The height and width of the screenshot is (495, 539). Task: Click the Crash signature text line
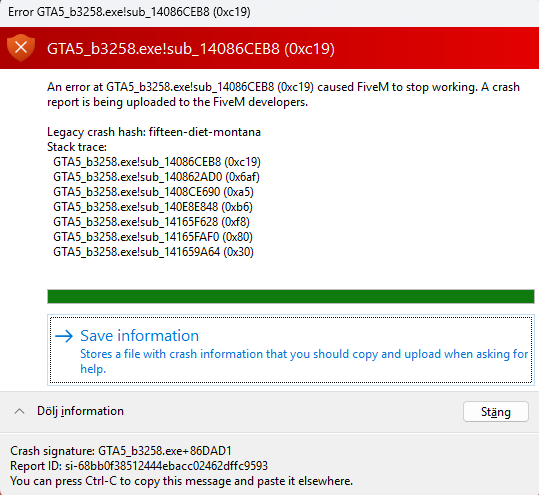(x=121, y=451)
